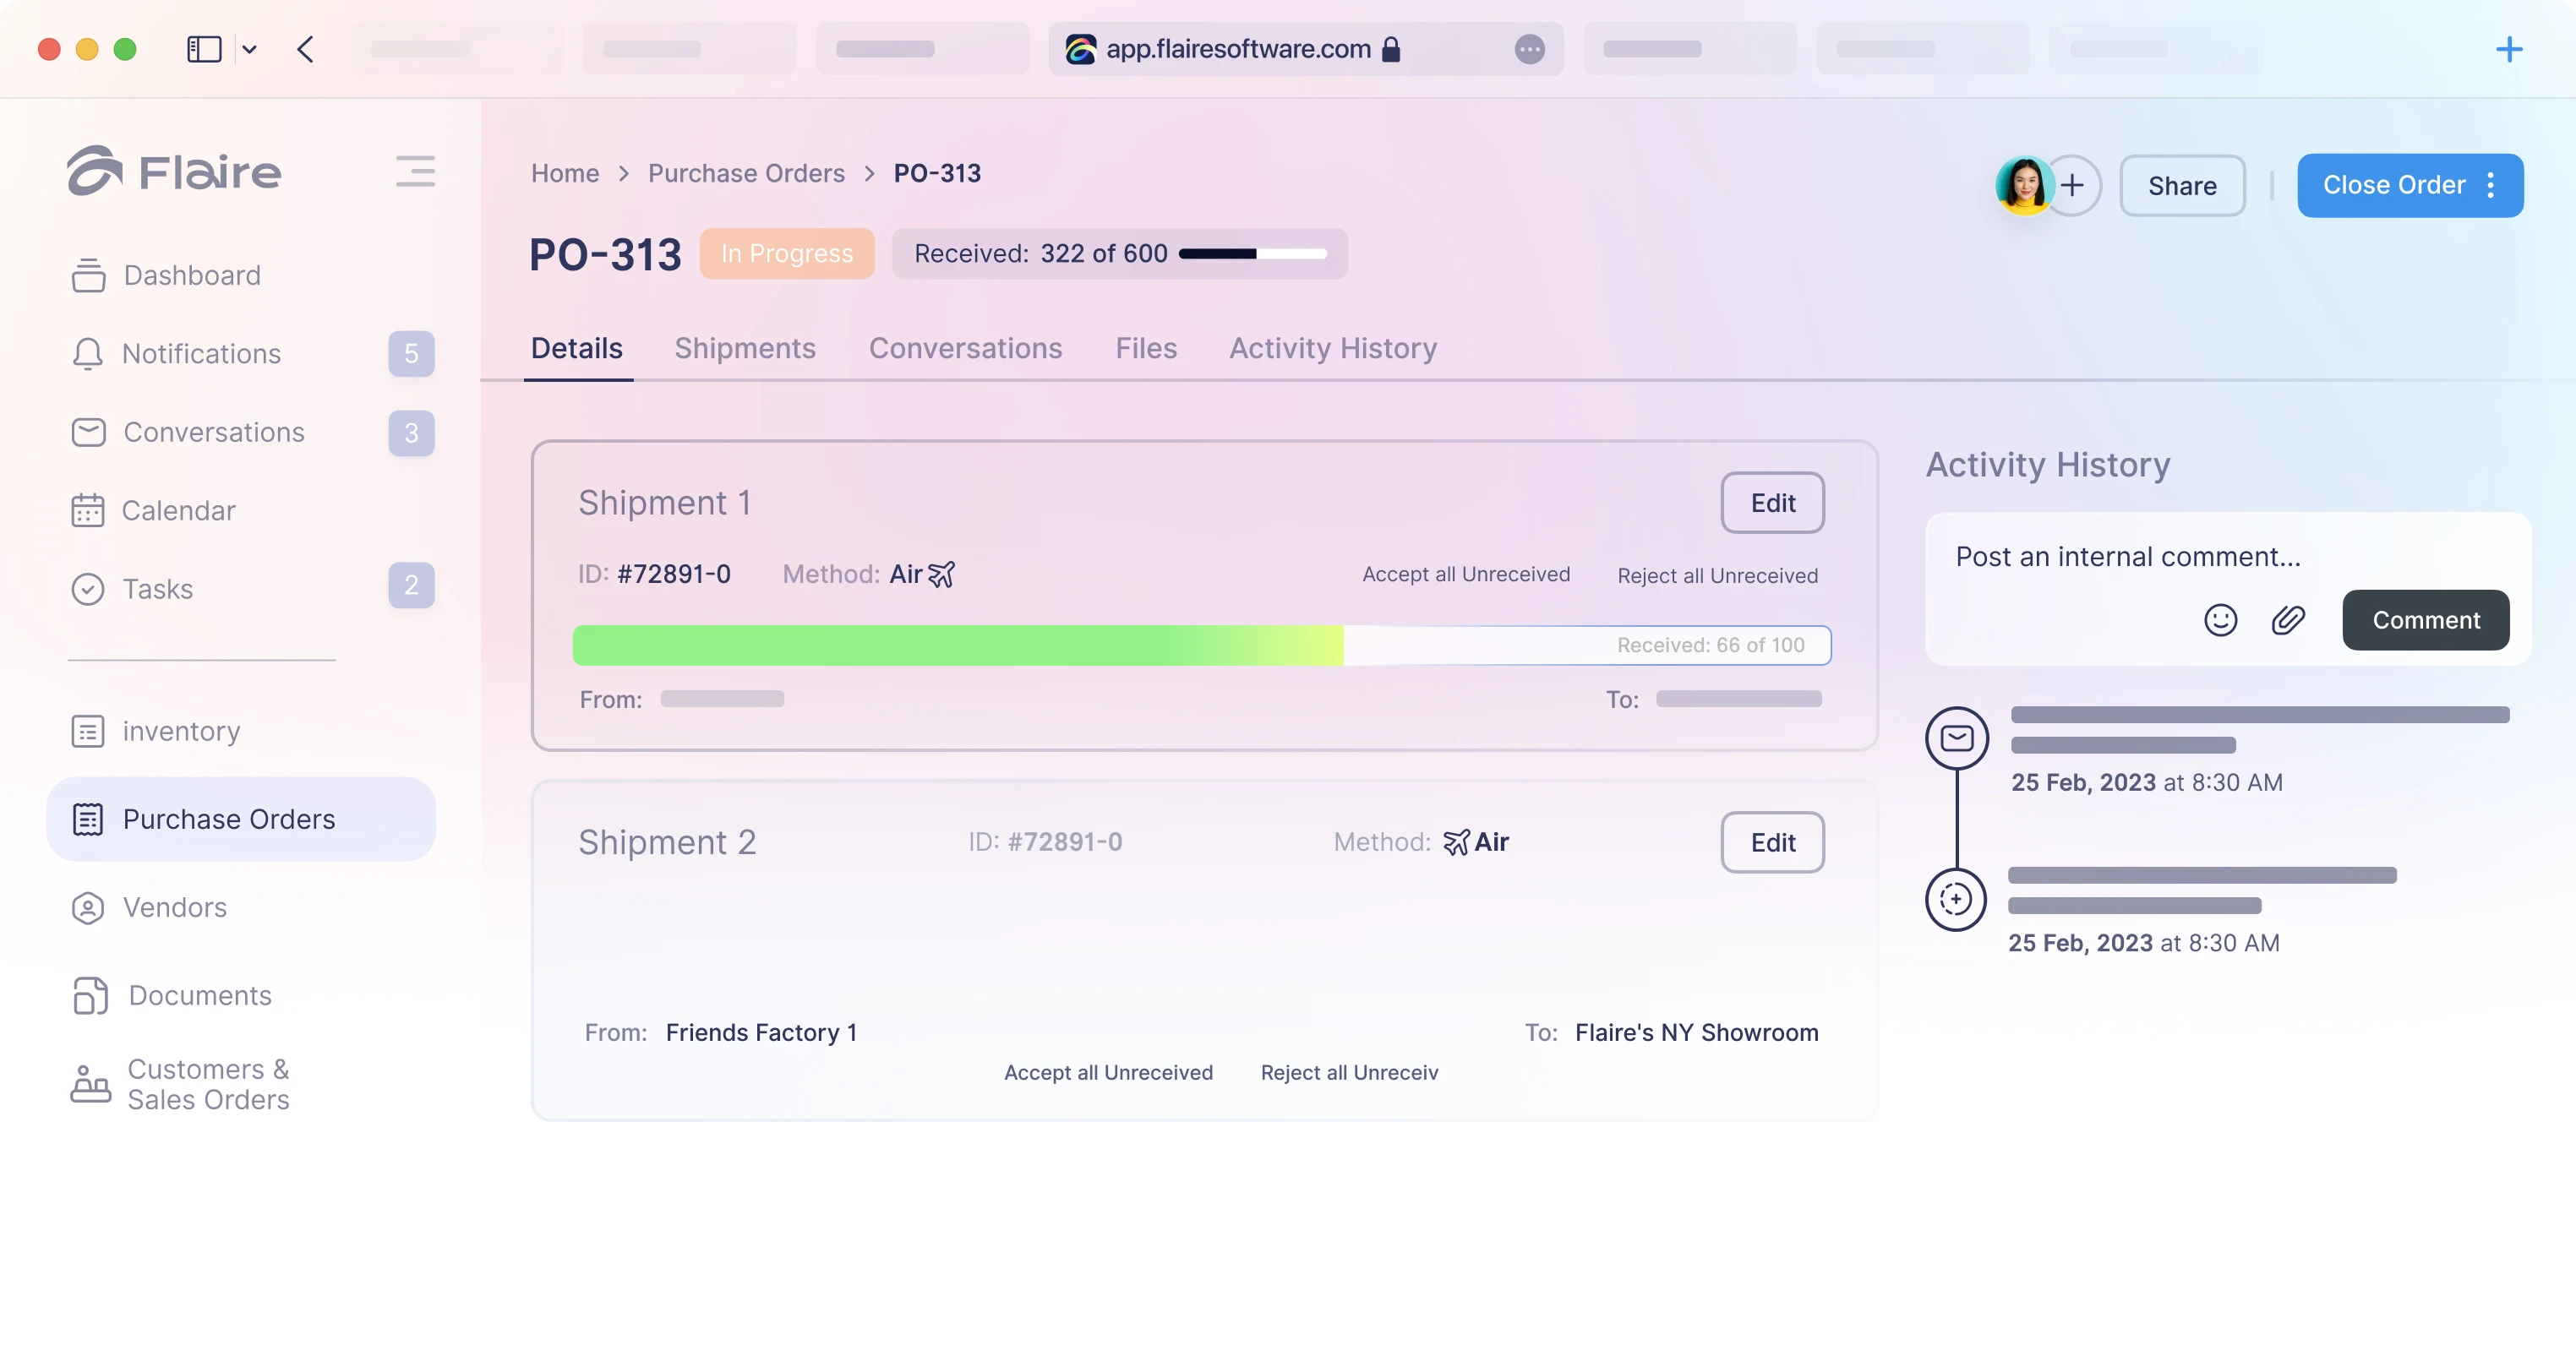Post the internal comment
The width and height of the screenshot is (2576, 1345).
pyautogui.click(x=2426, y=620)
